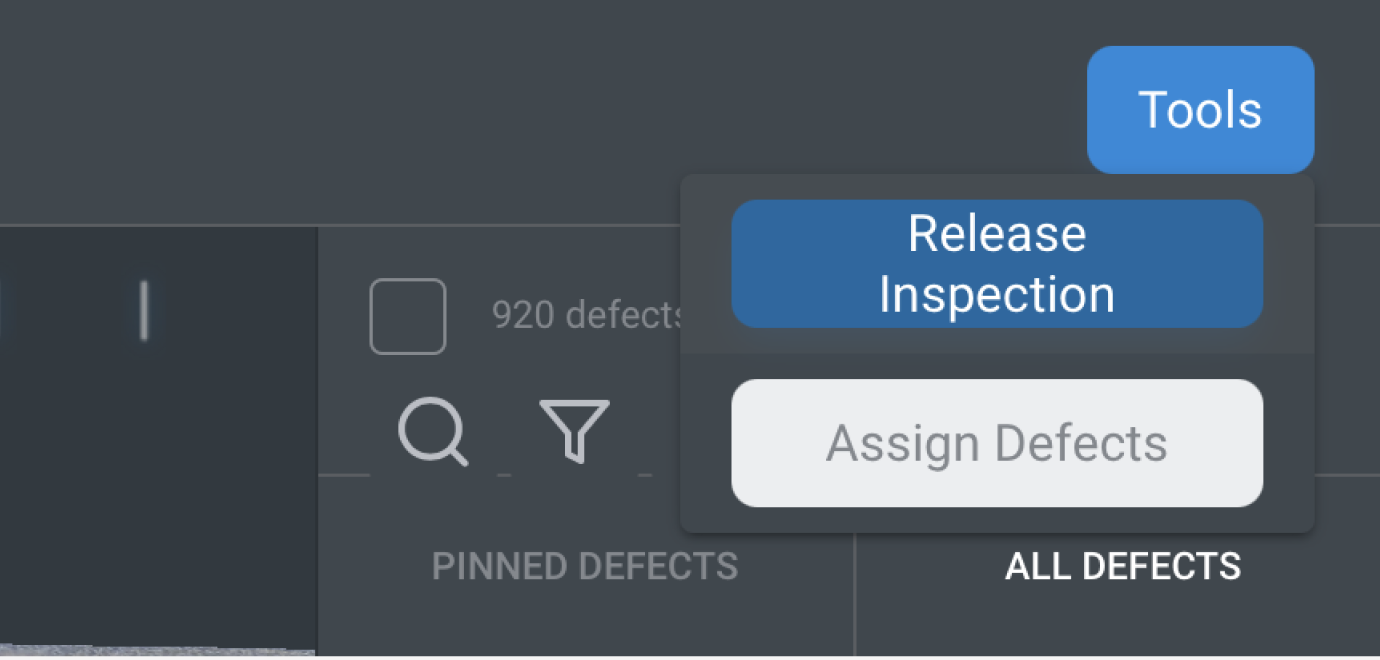The width and height of the screenshot is (1380, 660).
Task: Search the defects list
Action: point(432,431)
